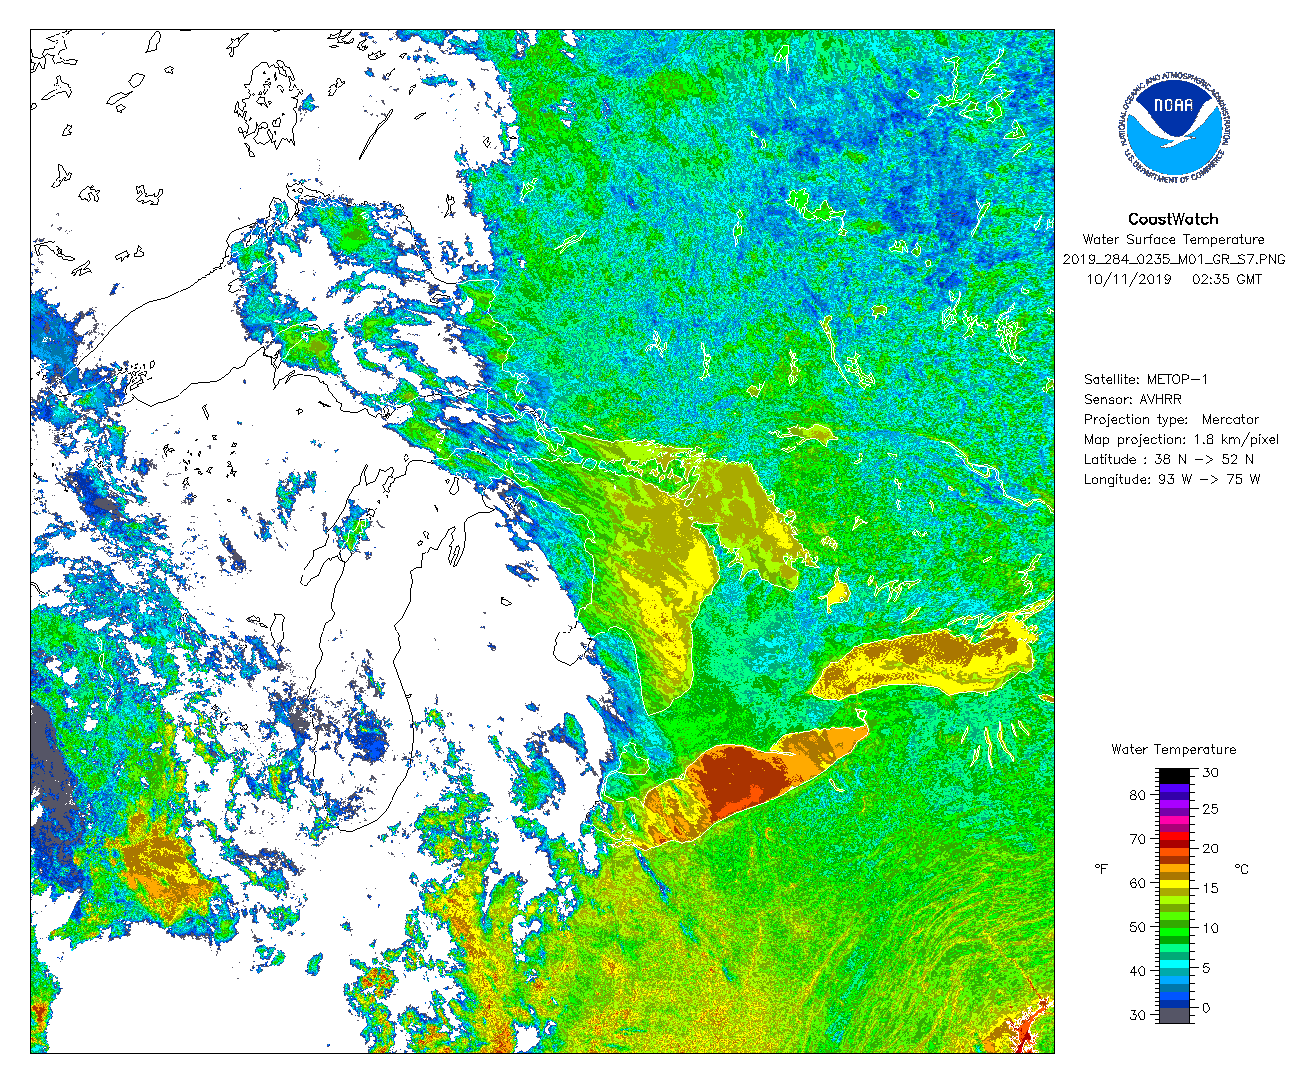Select the CoastWatch title text
Image resolution: width=1294 pixels, height=1084 pixels.
1173,219
